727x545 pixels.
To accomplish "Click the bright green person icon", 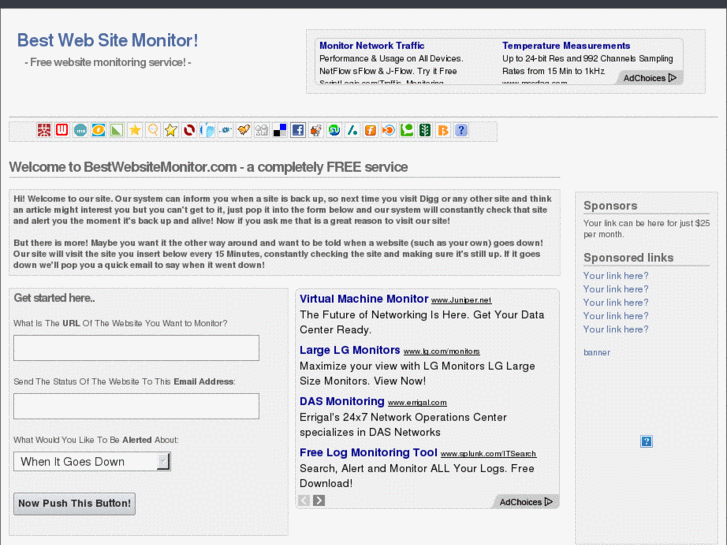I will [407, 130].
